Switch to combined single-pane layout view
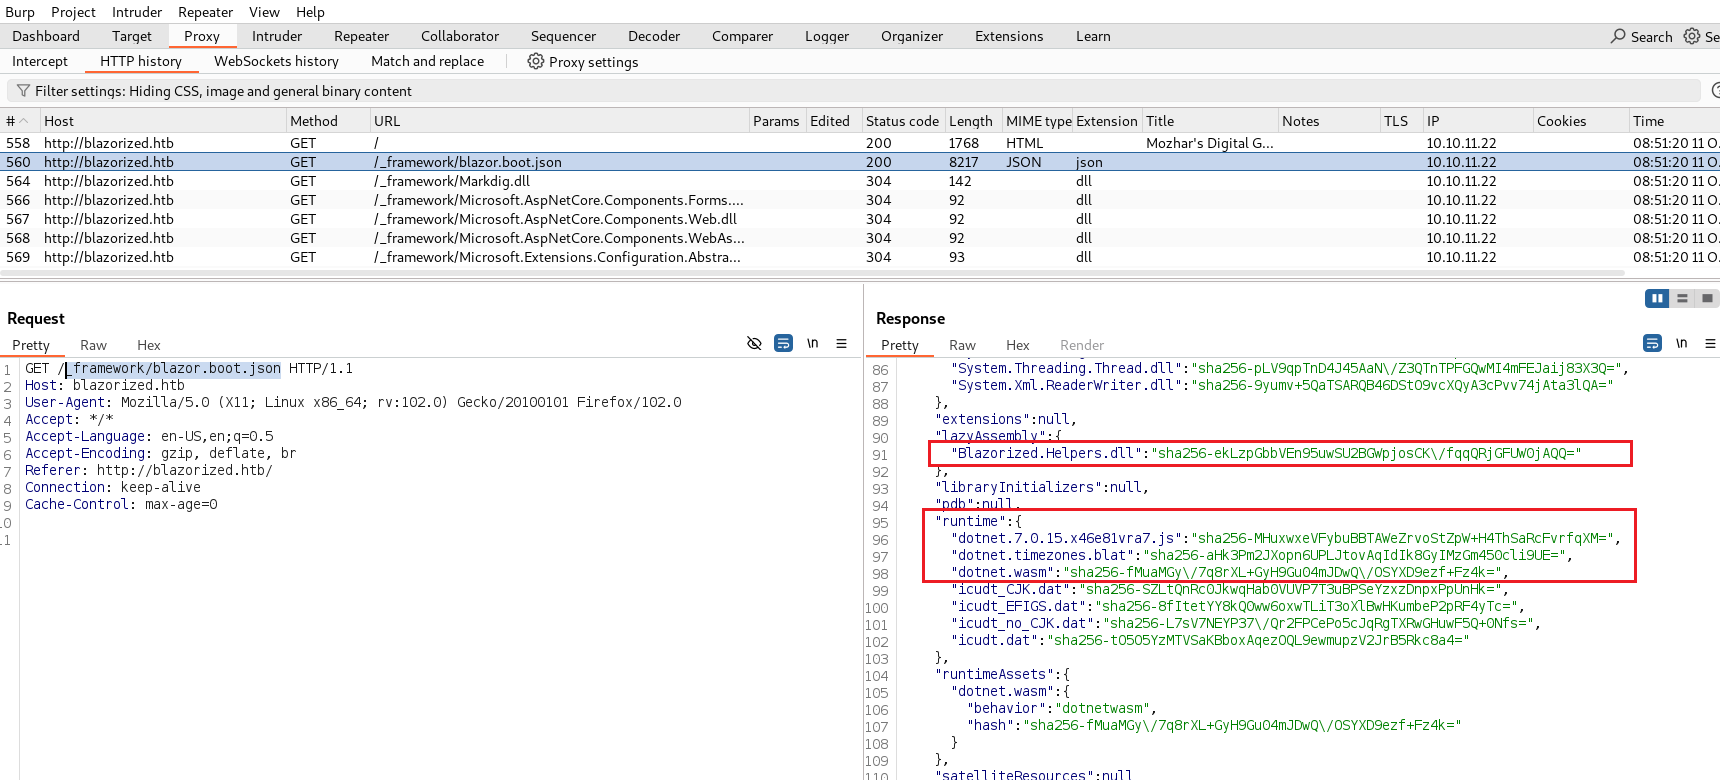This screenshot has width=1720, height=780. 1707,298
